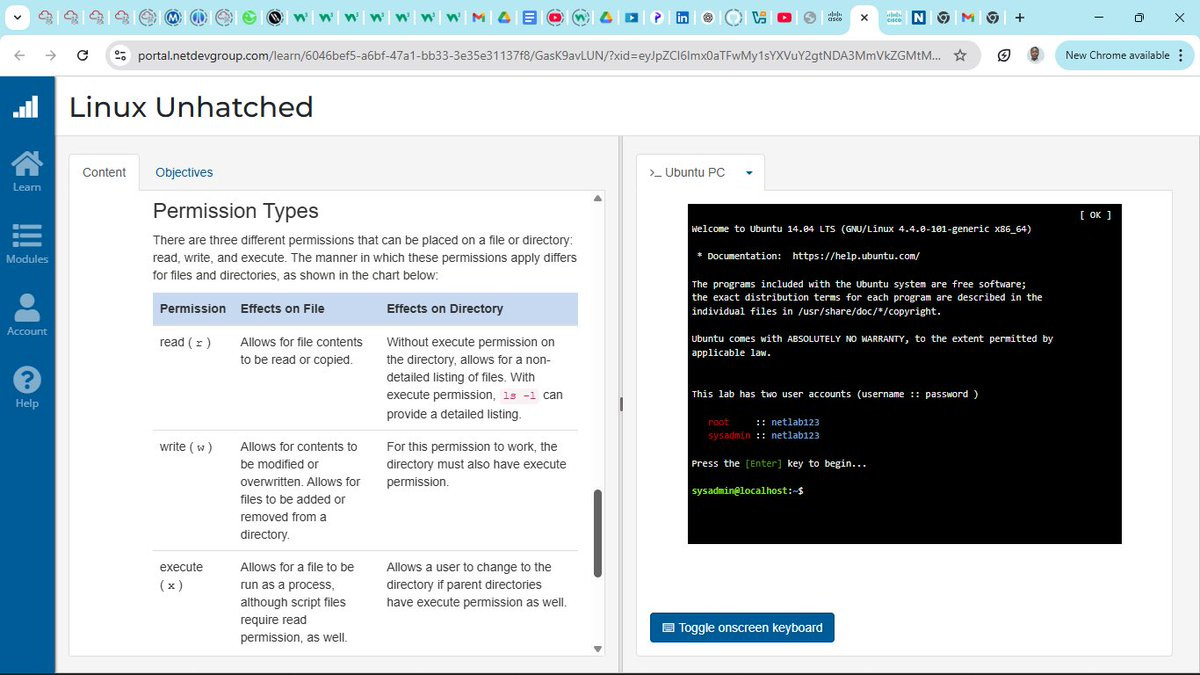Click the address bar URL field
This screenshot has height=675, width=1200.
[538, 56]
